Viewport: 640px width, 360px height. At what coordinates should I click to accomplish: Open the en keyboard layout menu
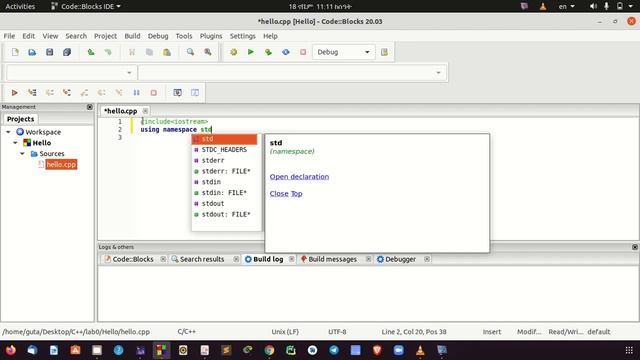coord(567,6)
